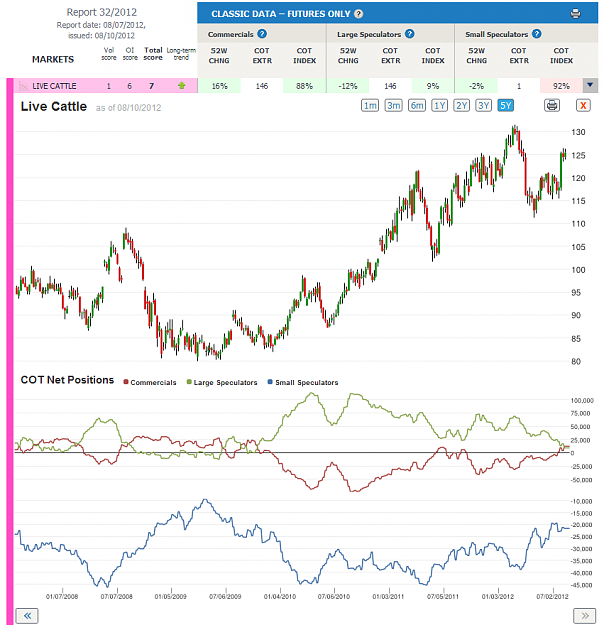Print the Live Cattle chart
Viewport: 604px width, 625px height.
[x=552, y=106]
